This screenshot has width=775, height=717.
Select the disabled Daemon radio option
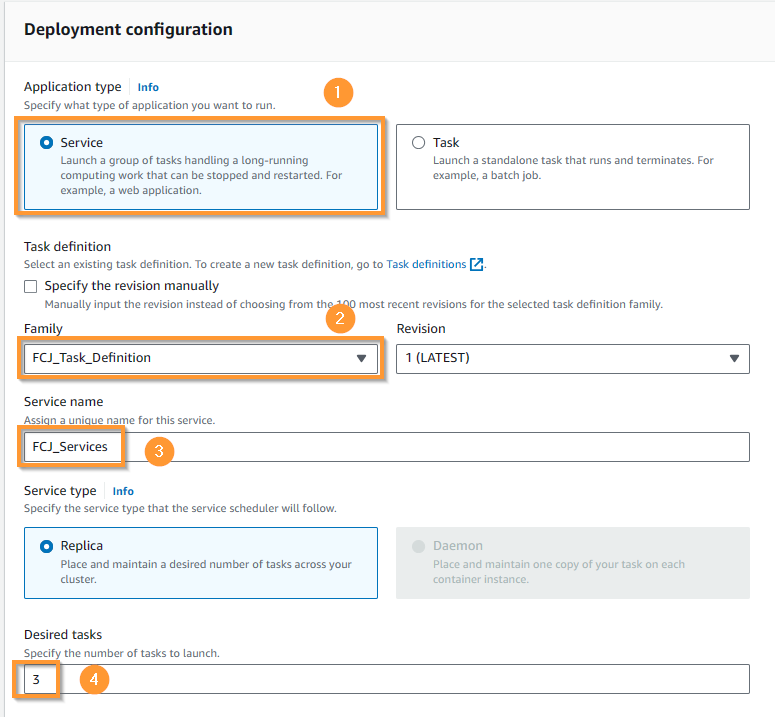pyautogui.click(x=418, y=547)
